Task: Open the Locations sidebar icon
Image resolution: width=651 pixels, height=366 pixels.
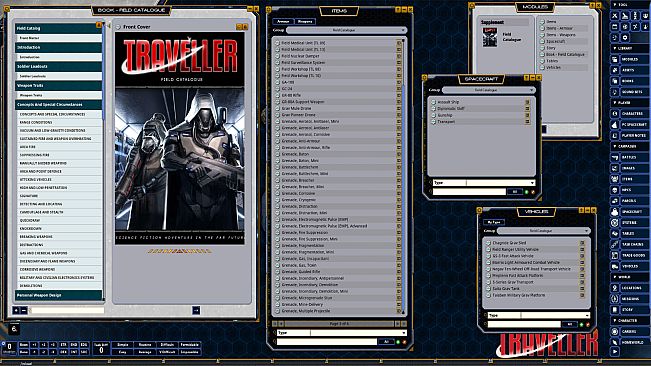Action: (615, 288)
